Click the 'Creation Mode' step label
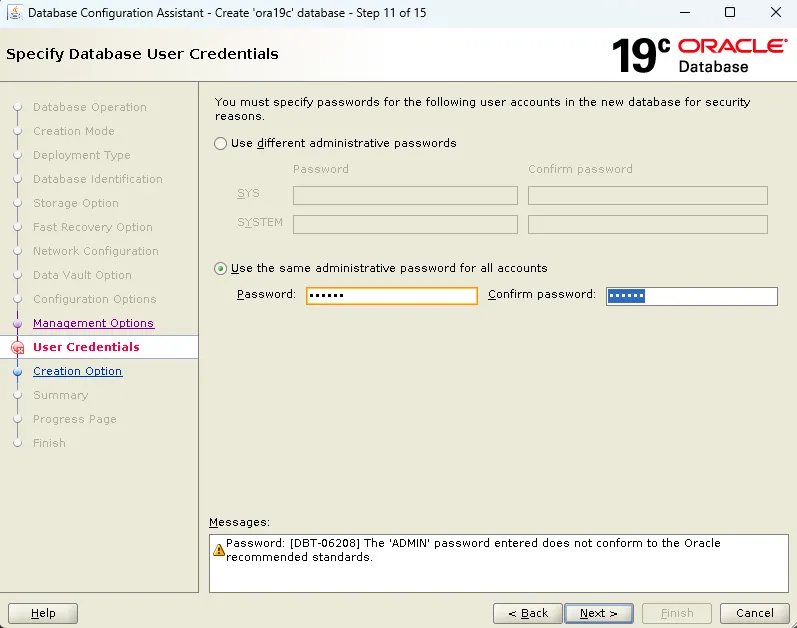The height and width of the screenshot is (628, 797). tap(74, 131)
